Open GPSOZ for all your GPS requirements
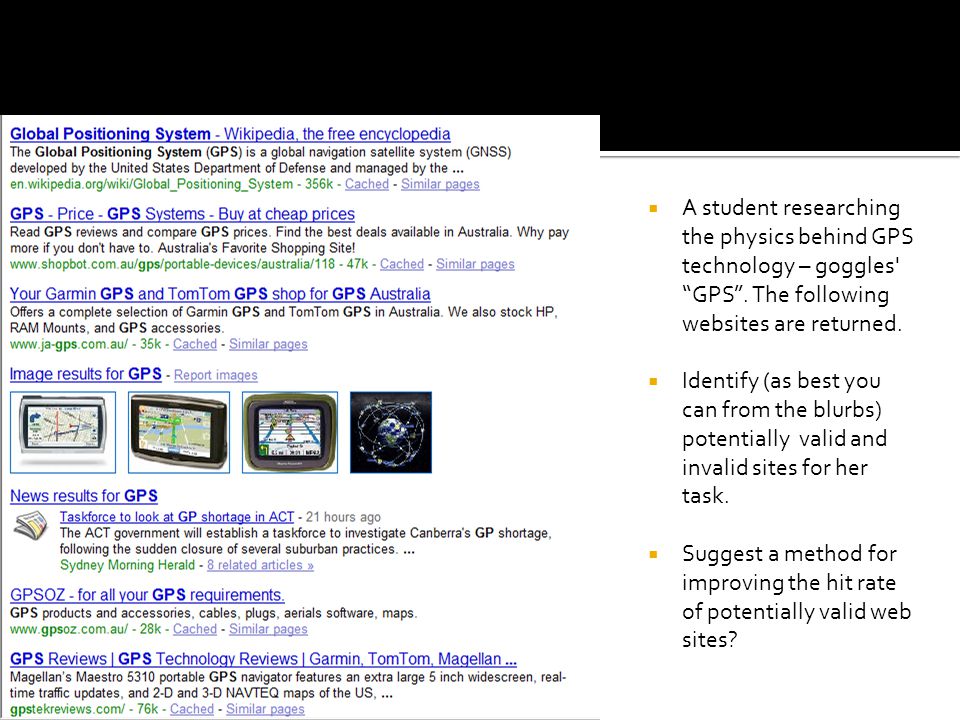The height and width of the screenshot is (720, 960). (148, 595)
